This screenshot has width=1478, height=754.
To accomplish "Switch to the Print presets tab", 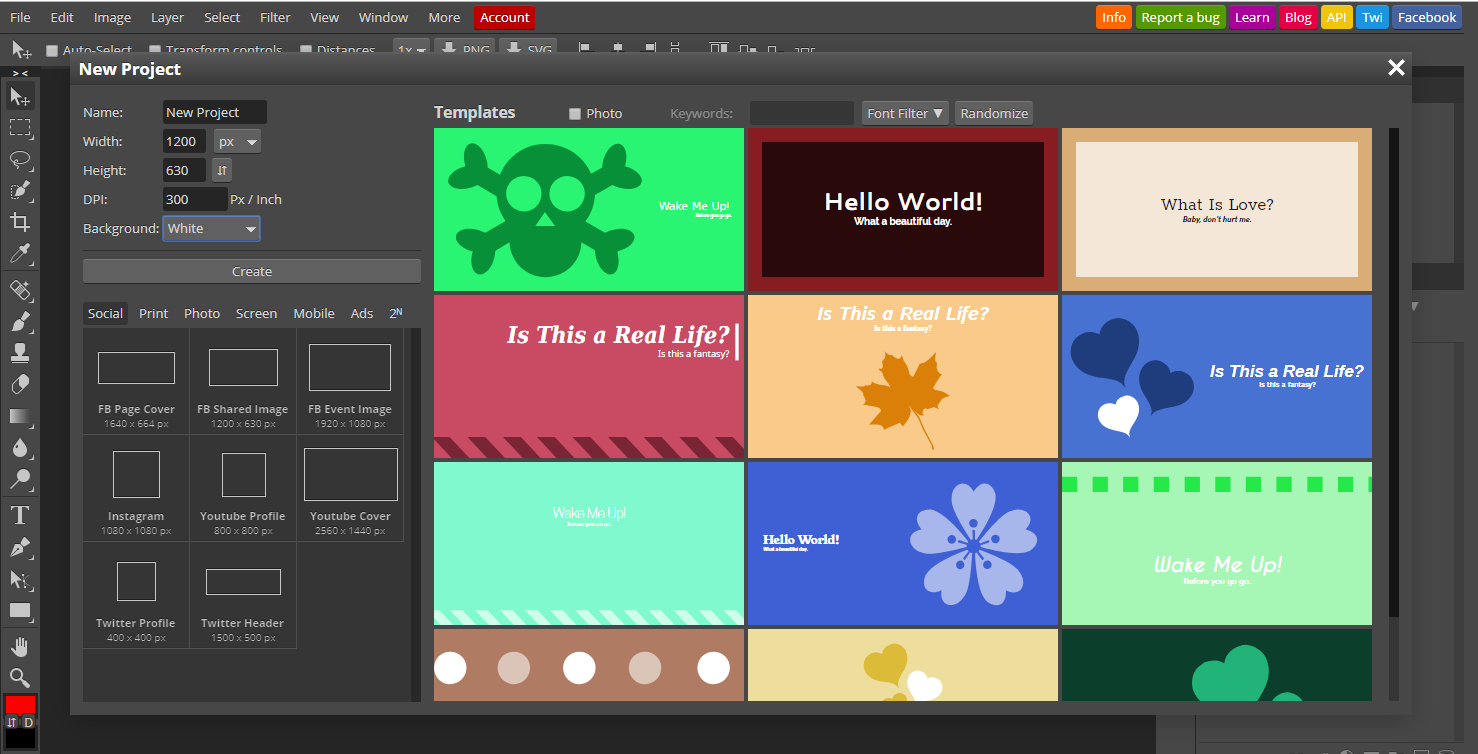I will (153, 313).
